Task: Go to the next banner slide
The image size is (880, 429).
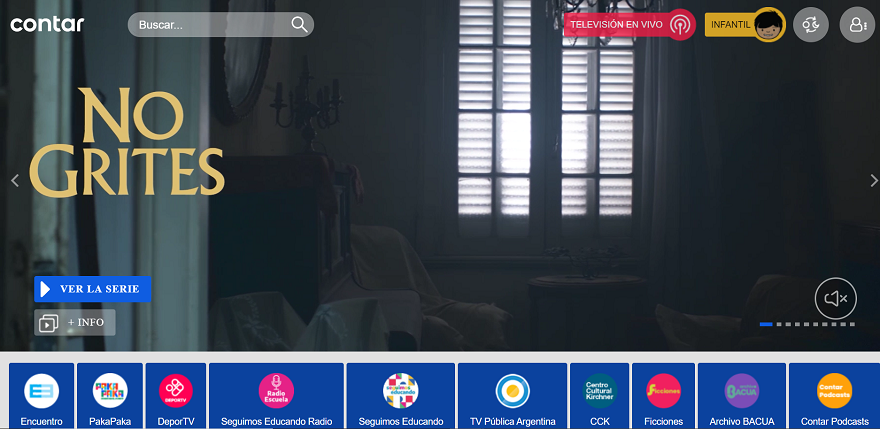Action: 873,181
